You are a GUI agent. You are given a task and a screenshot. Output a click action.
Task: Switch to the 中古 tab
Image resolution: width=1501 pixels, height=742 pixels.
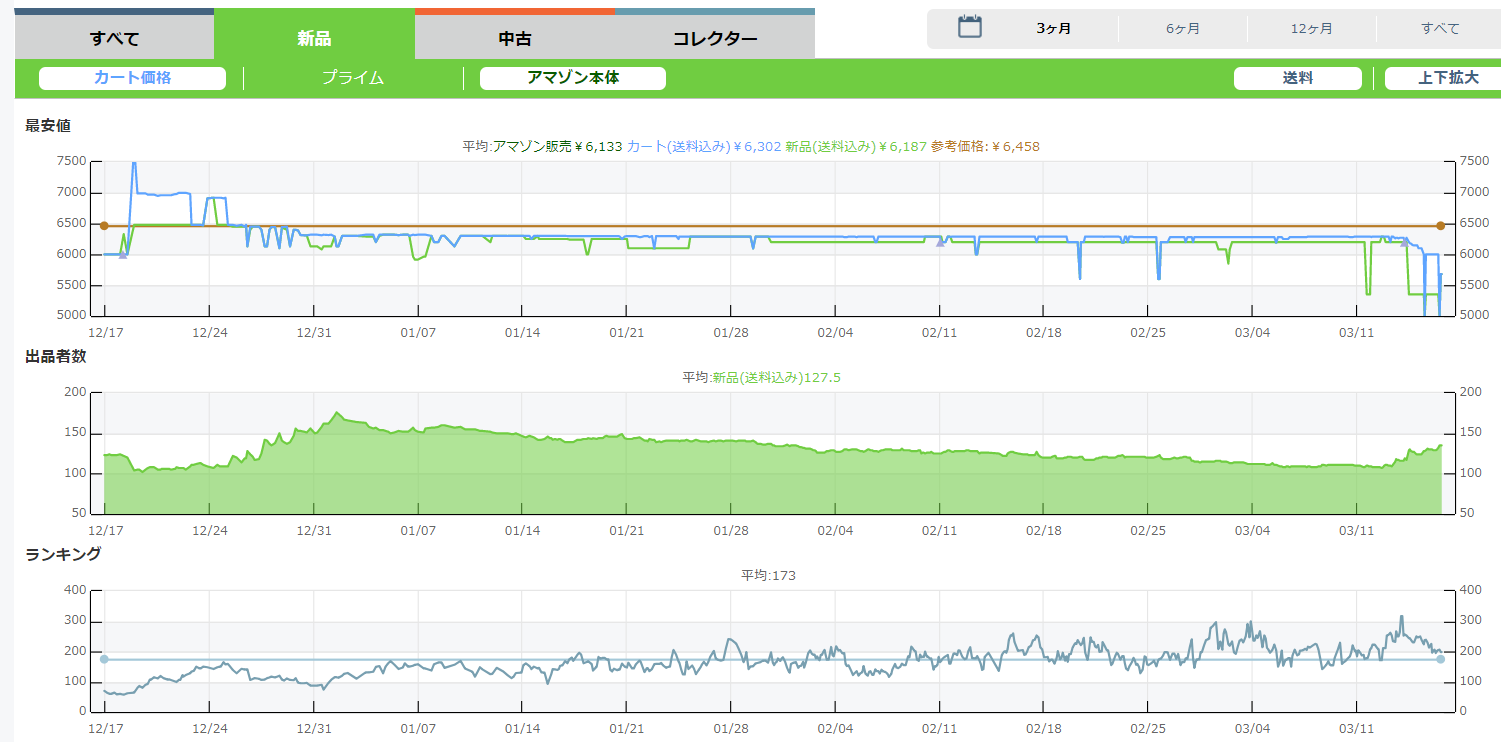tap(515, 39)
